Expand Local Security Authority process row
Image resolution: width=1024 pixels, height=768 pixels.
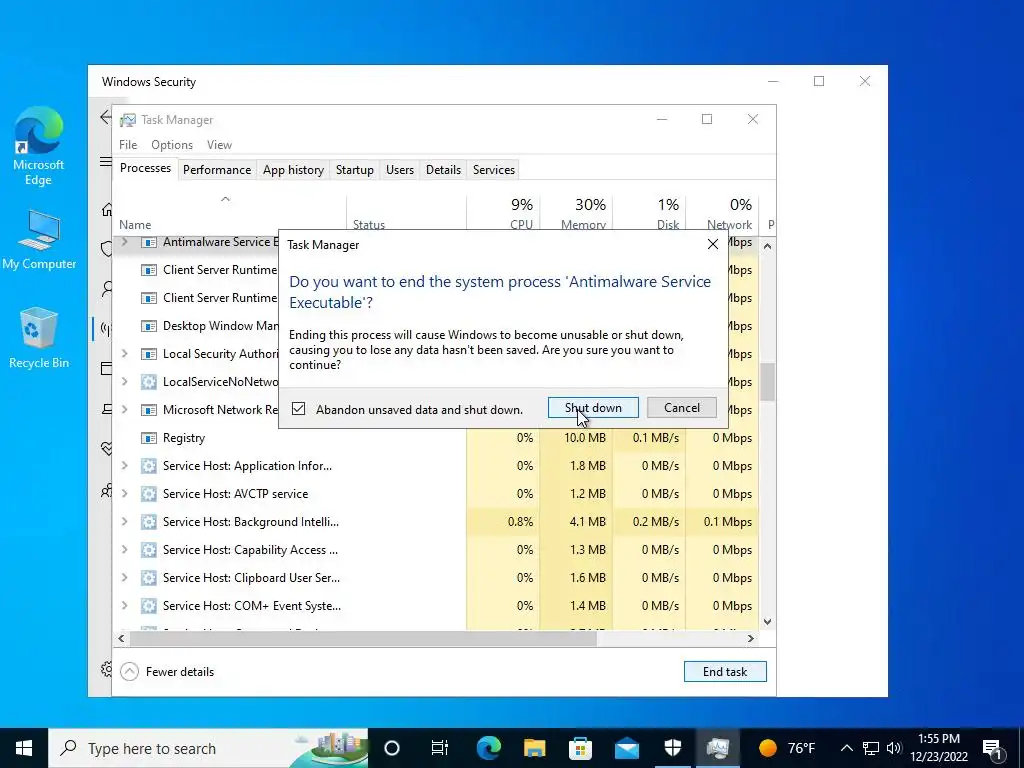(x=125, y=353)
